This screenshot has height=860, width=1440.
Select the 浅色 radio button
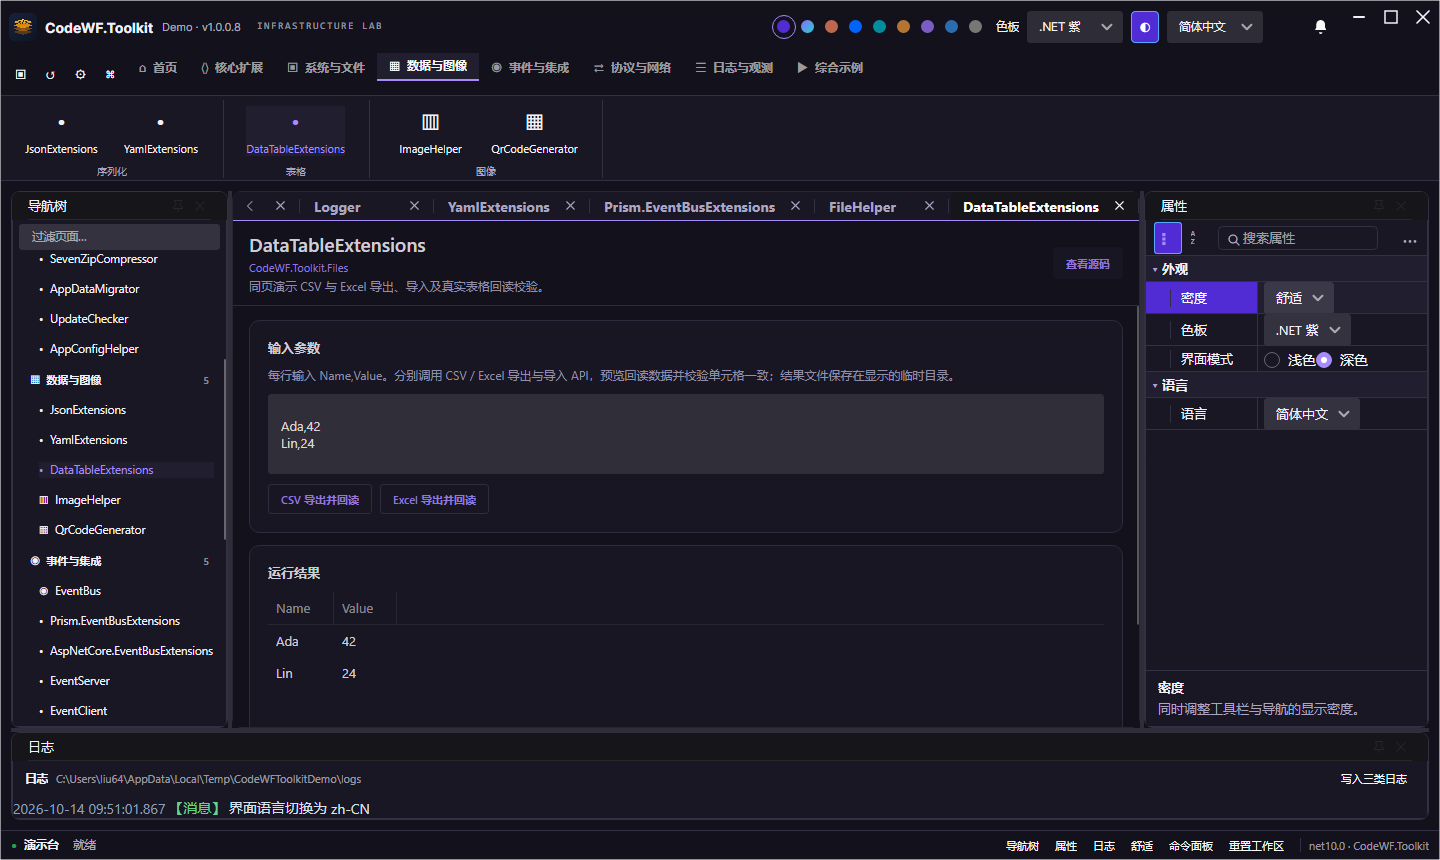click(x=1272, y=360)
